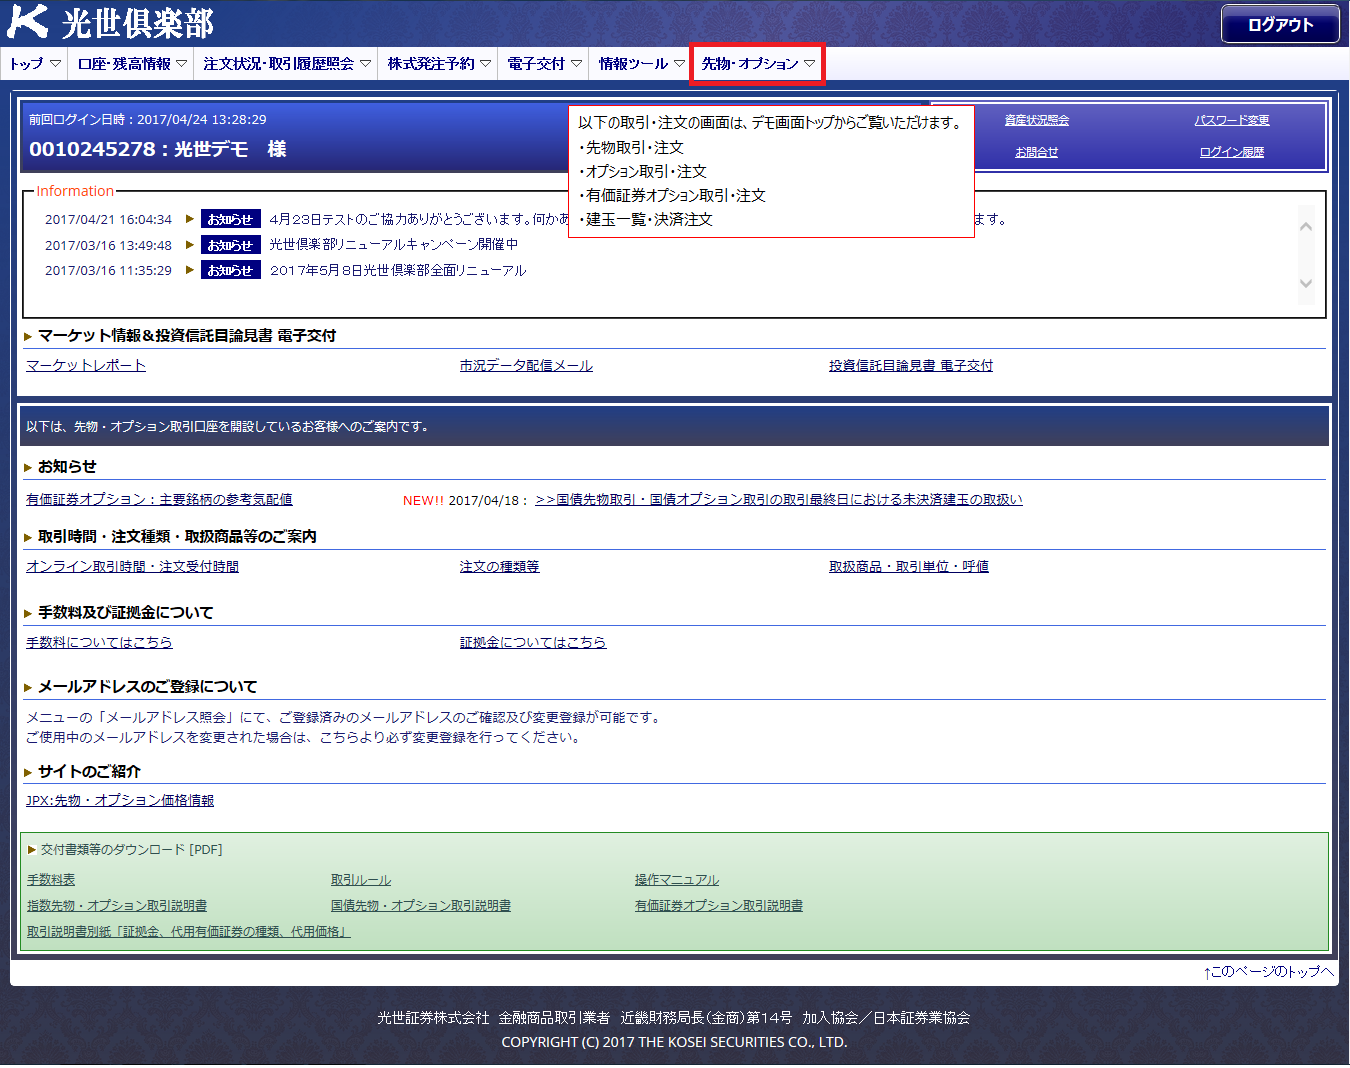Open the 情報ツール menu

click(x=641, y=63)
